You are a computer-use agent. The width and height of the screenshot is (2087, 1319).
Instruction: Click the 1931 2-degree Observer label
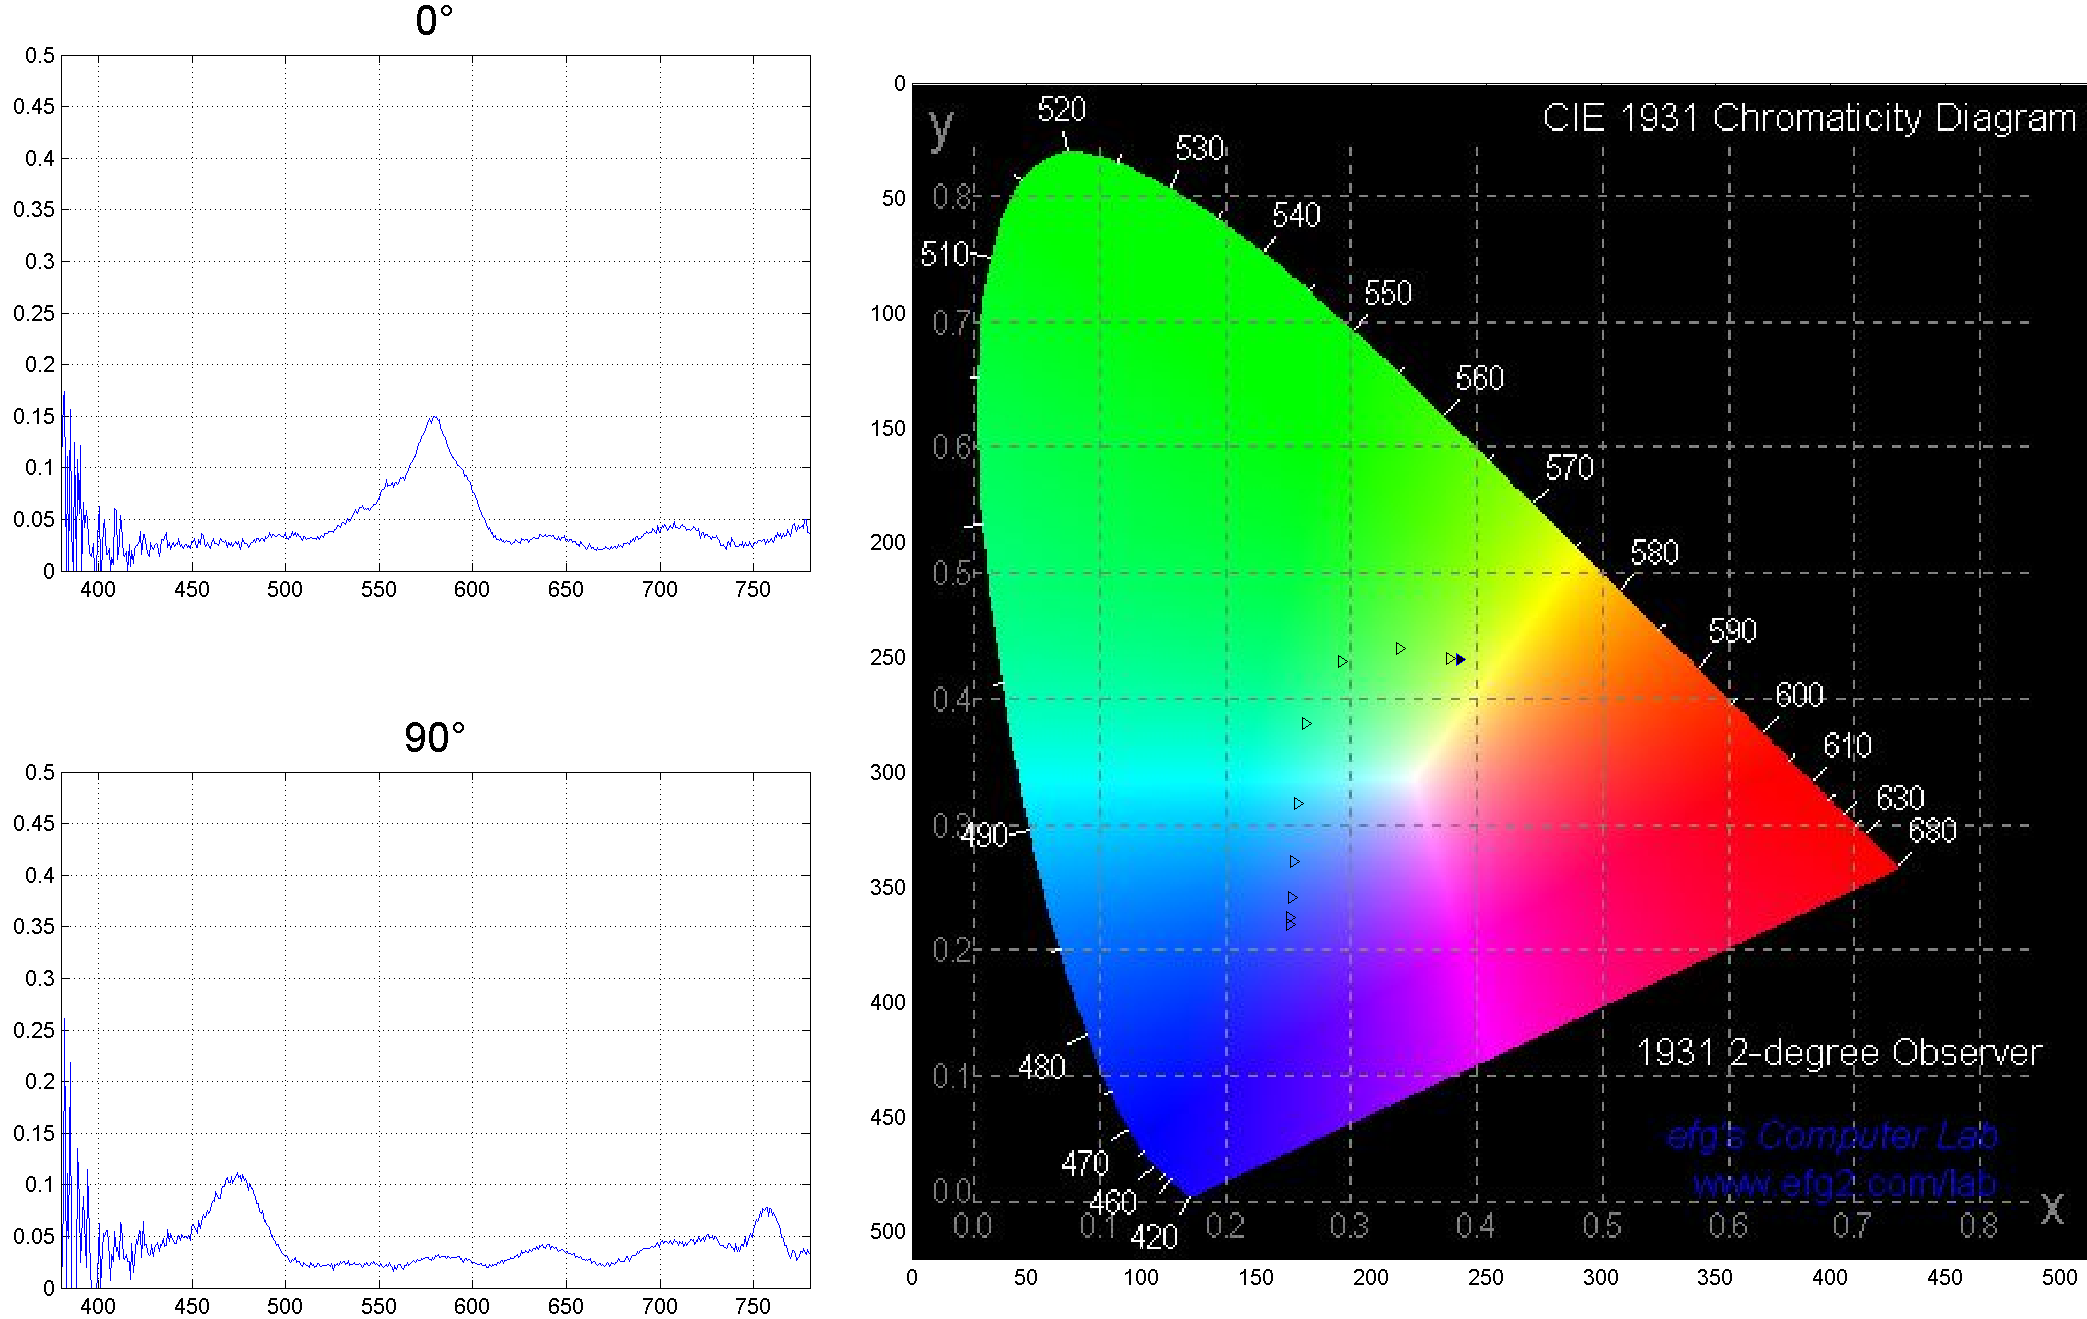pyautogui.click(x=1838, y=1052)
